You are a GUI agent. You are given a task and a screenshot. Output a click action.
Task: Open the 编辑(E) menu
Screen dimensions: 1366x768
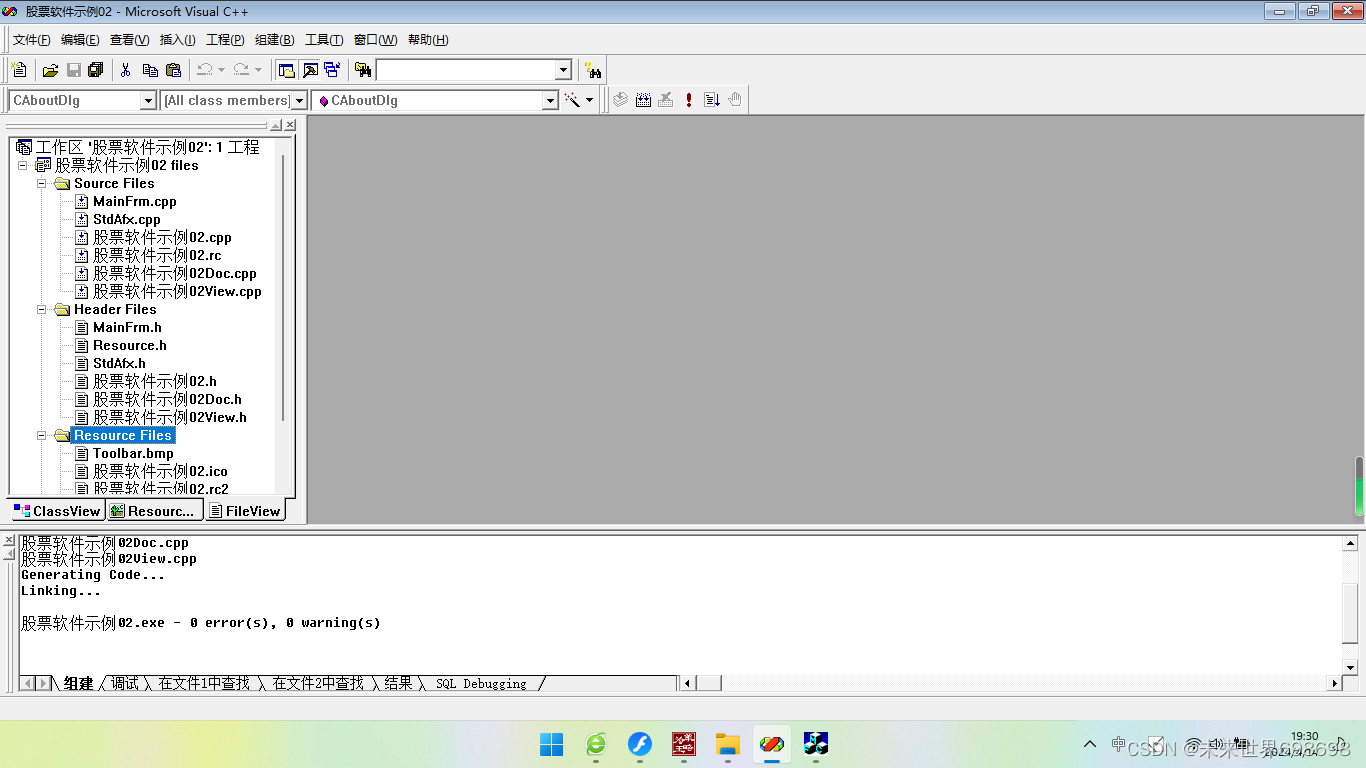80,40
